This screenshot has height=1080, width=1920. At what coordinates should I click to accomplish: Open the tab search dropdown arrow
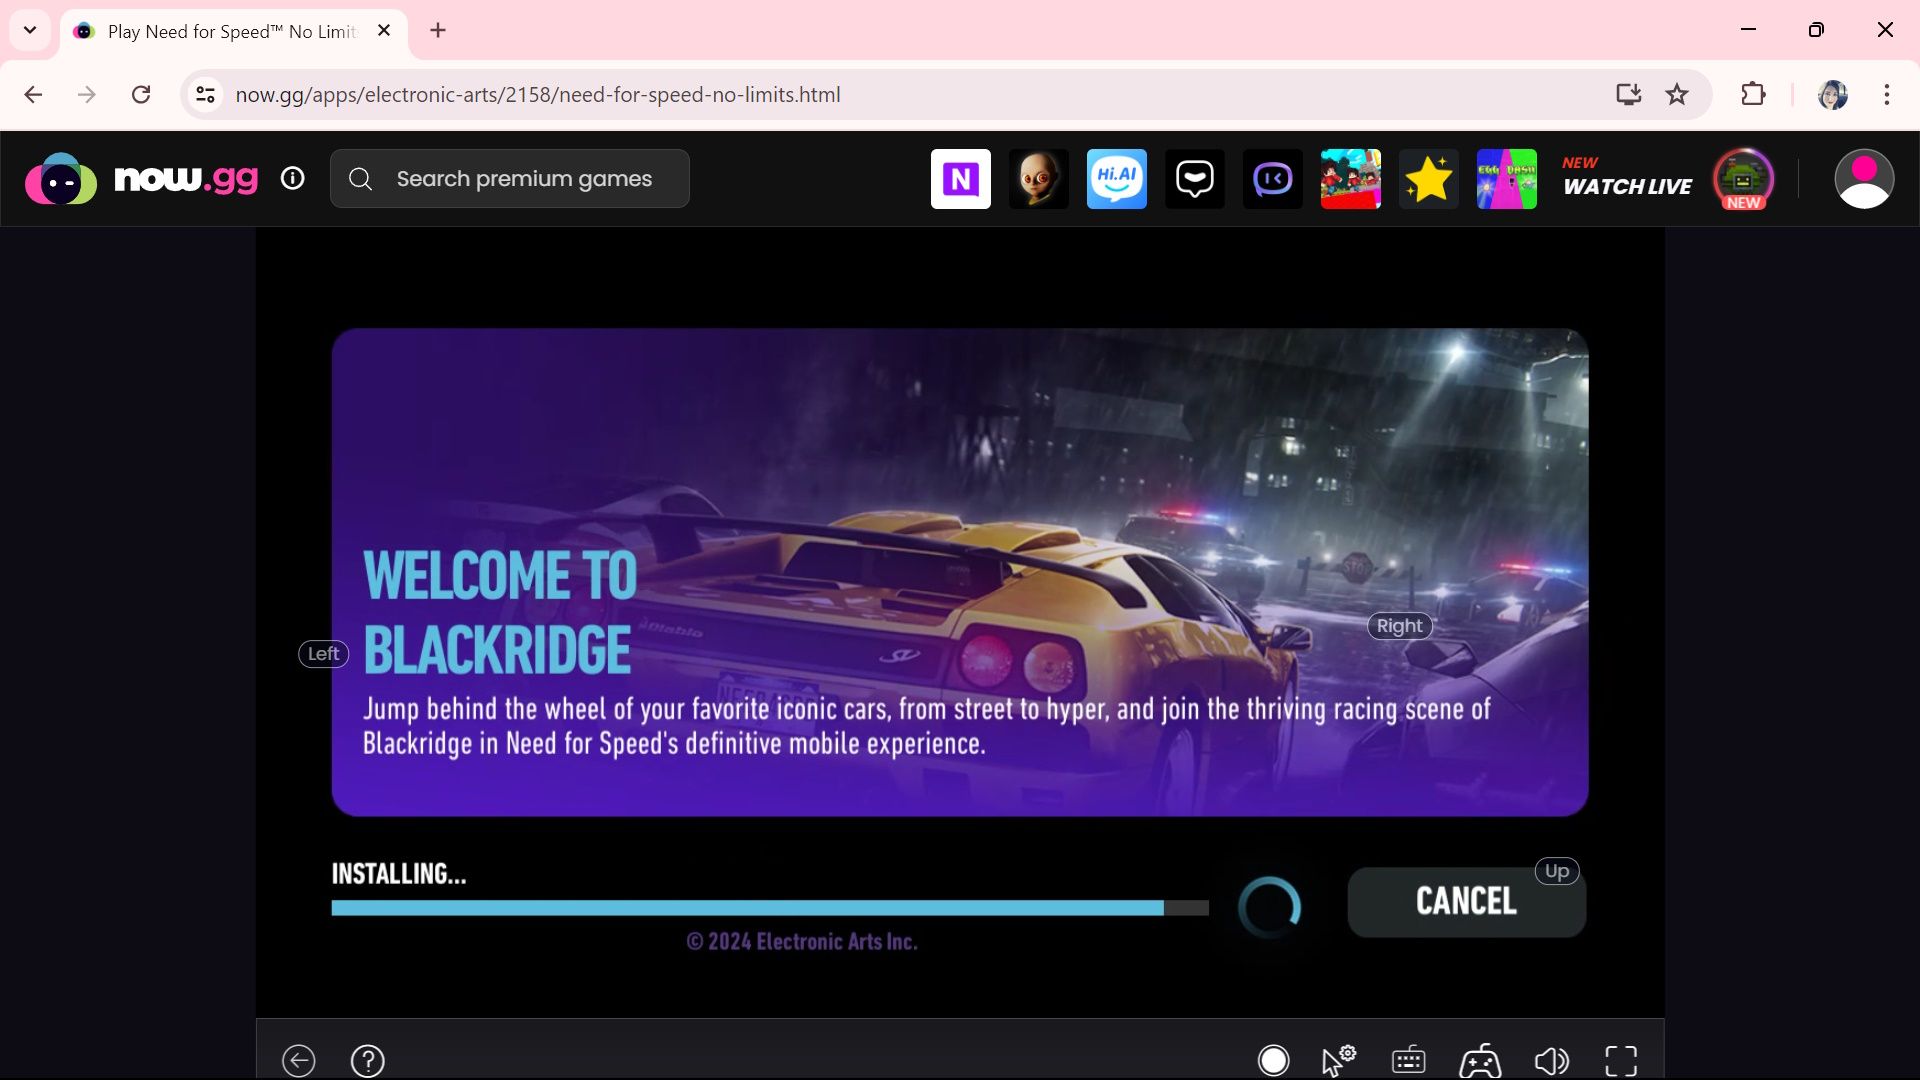click(x=30, y=30)
